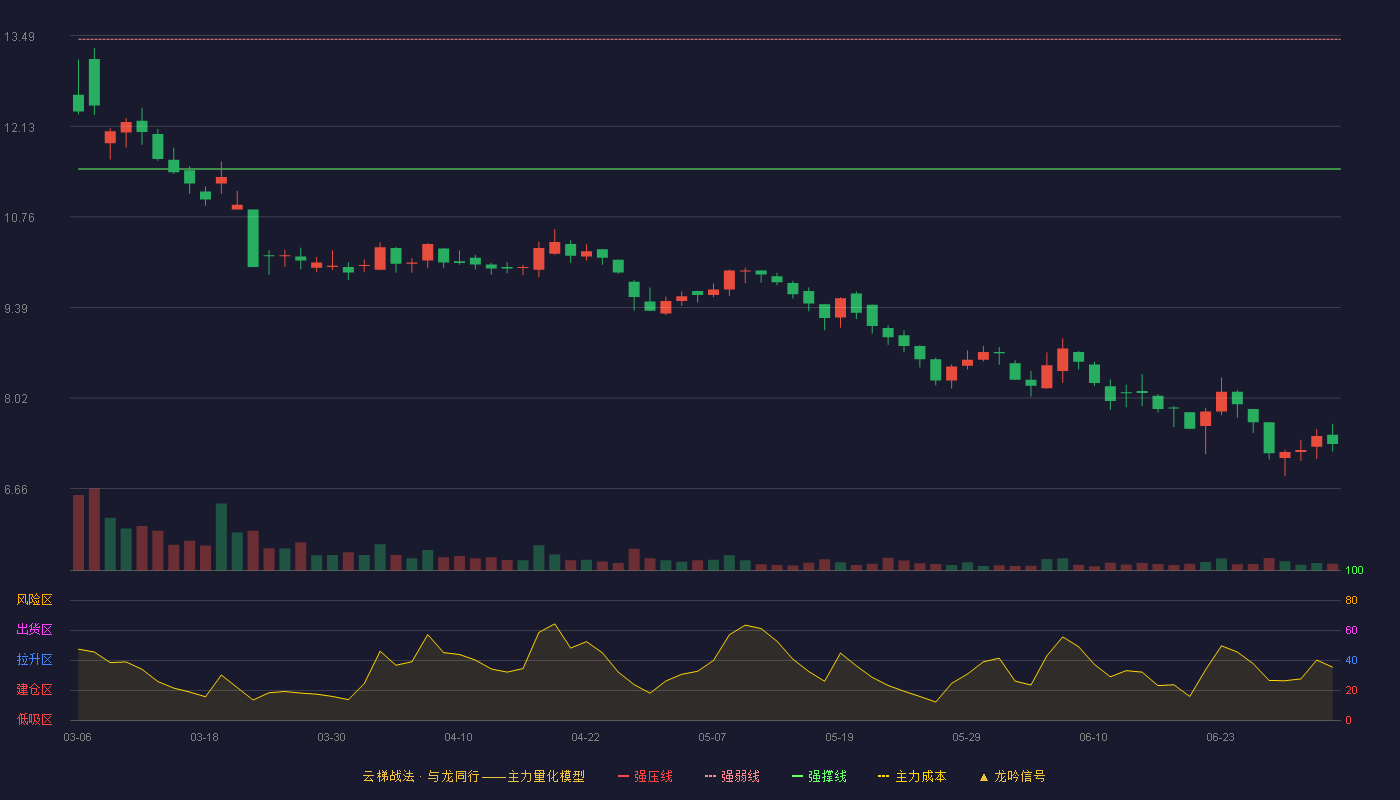1400x800 pixels.
Task: Click the 出货区 zone label
Action: 34,630
